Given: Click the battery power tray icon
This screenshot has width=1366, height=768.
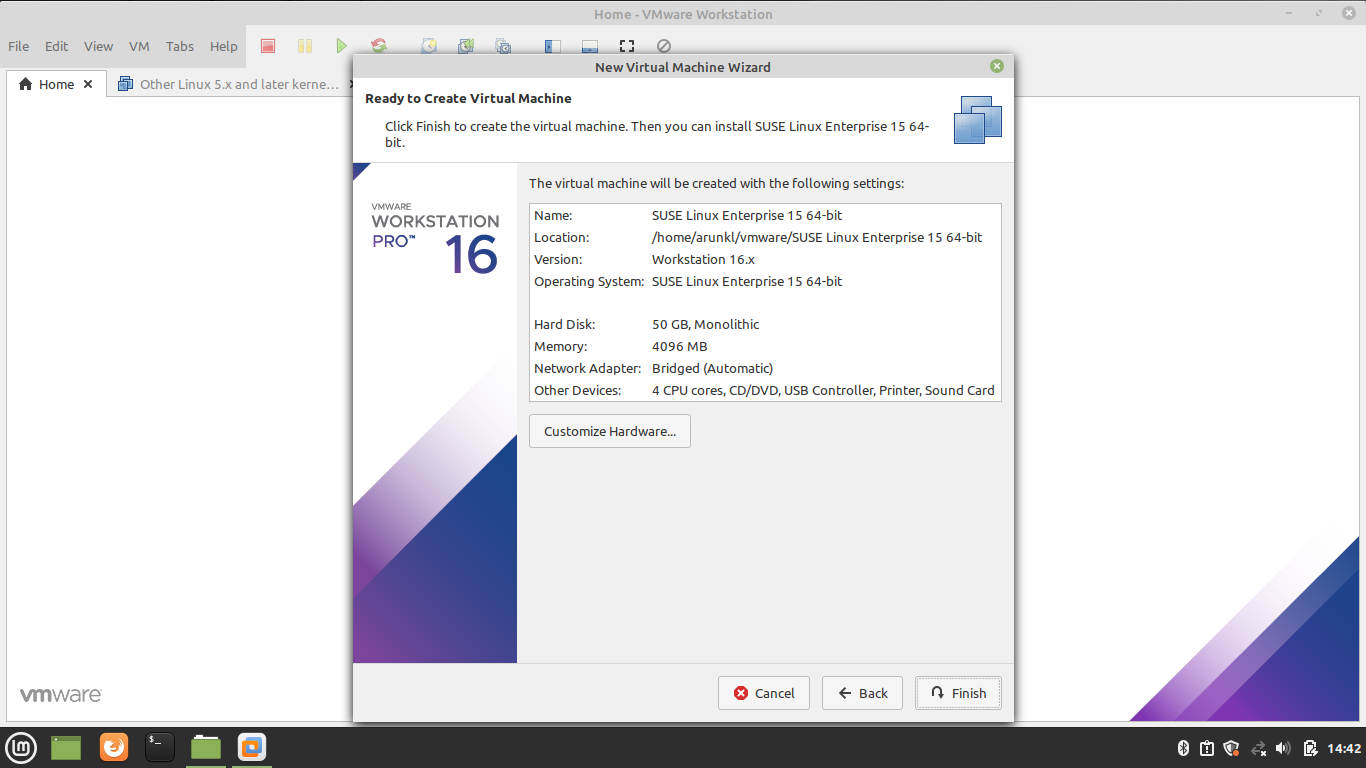Looking at the screenshot, I should [1310, 748].
